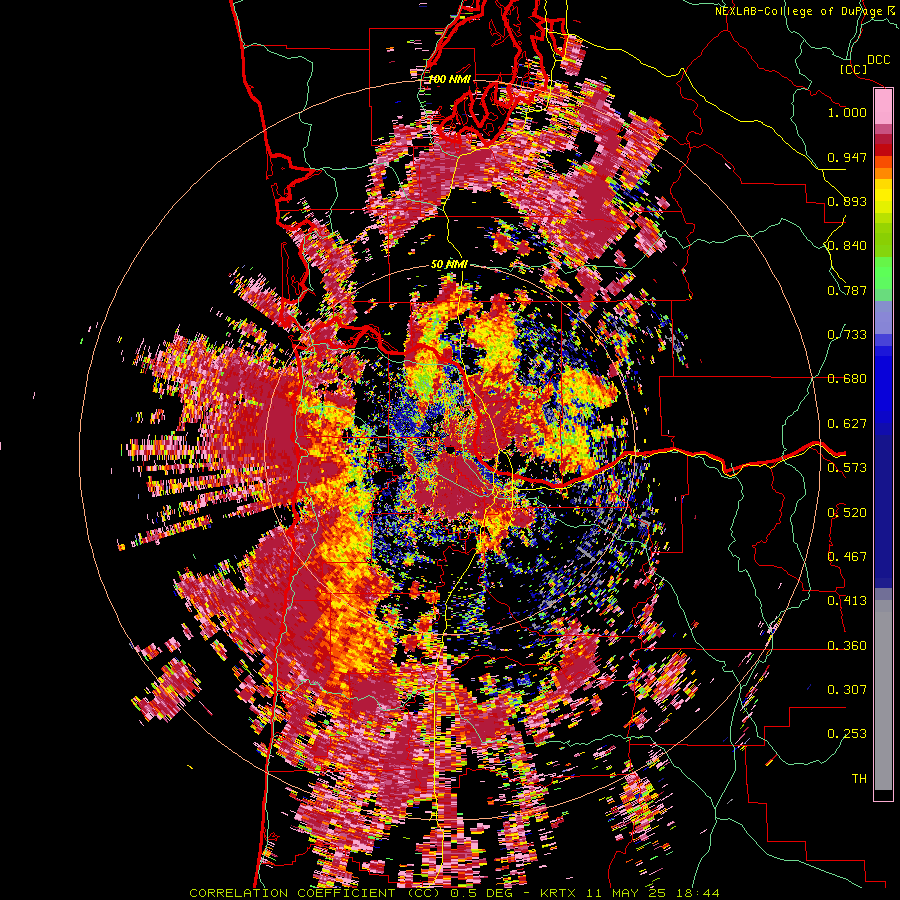Click the 0.5 DEG elevation text
Screen dimensions: 900x900
coord(483,893)
